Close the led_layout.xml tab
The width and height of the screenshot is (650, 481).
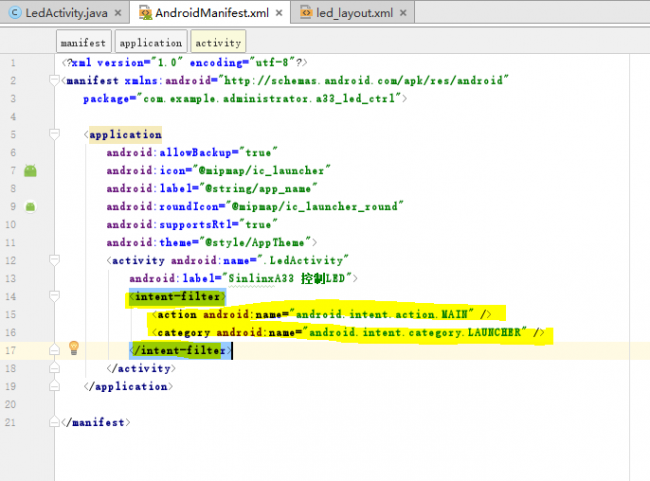(403, 13)
